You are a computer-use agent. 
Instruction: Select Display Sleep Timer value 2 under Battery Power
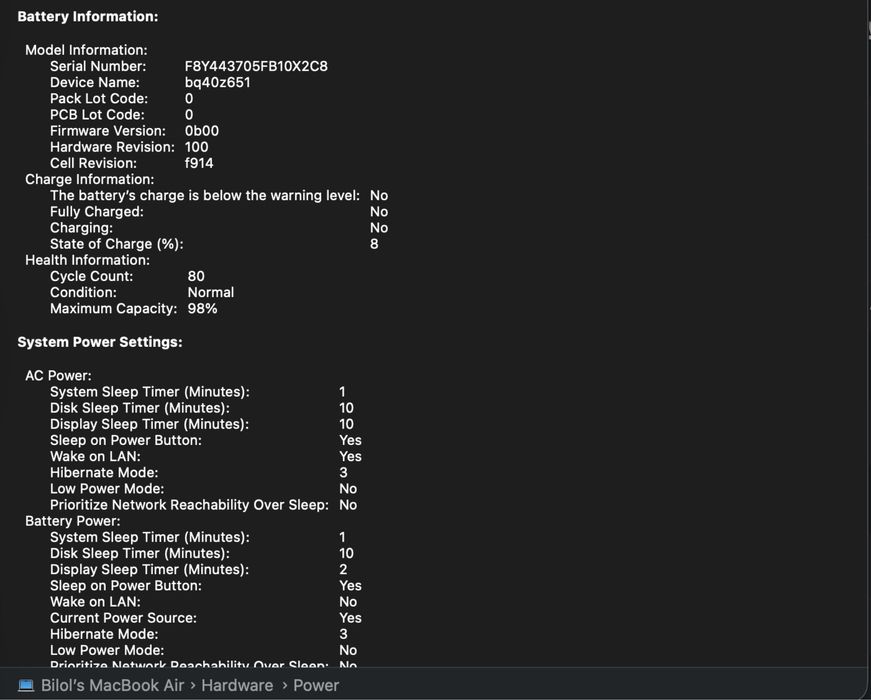[x=343, y=569]
